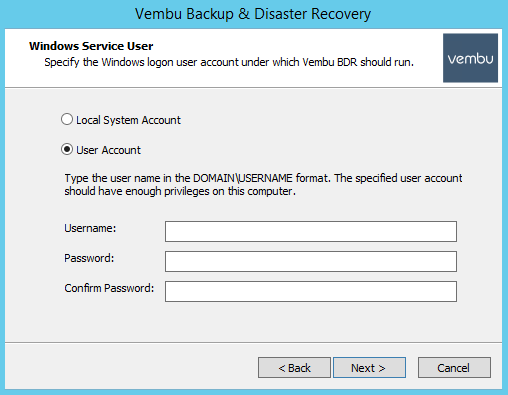Click the "User Account" label text

coord(108,150)
